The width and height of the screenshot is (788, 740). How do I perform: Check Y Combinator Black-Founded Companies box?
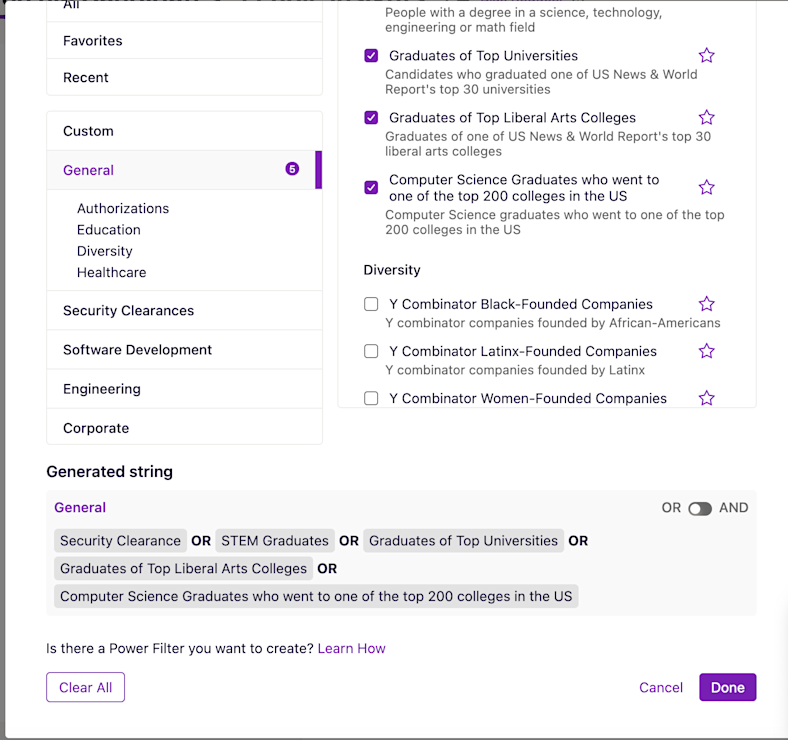[371, 304]
